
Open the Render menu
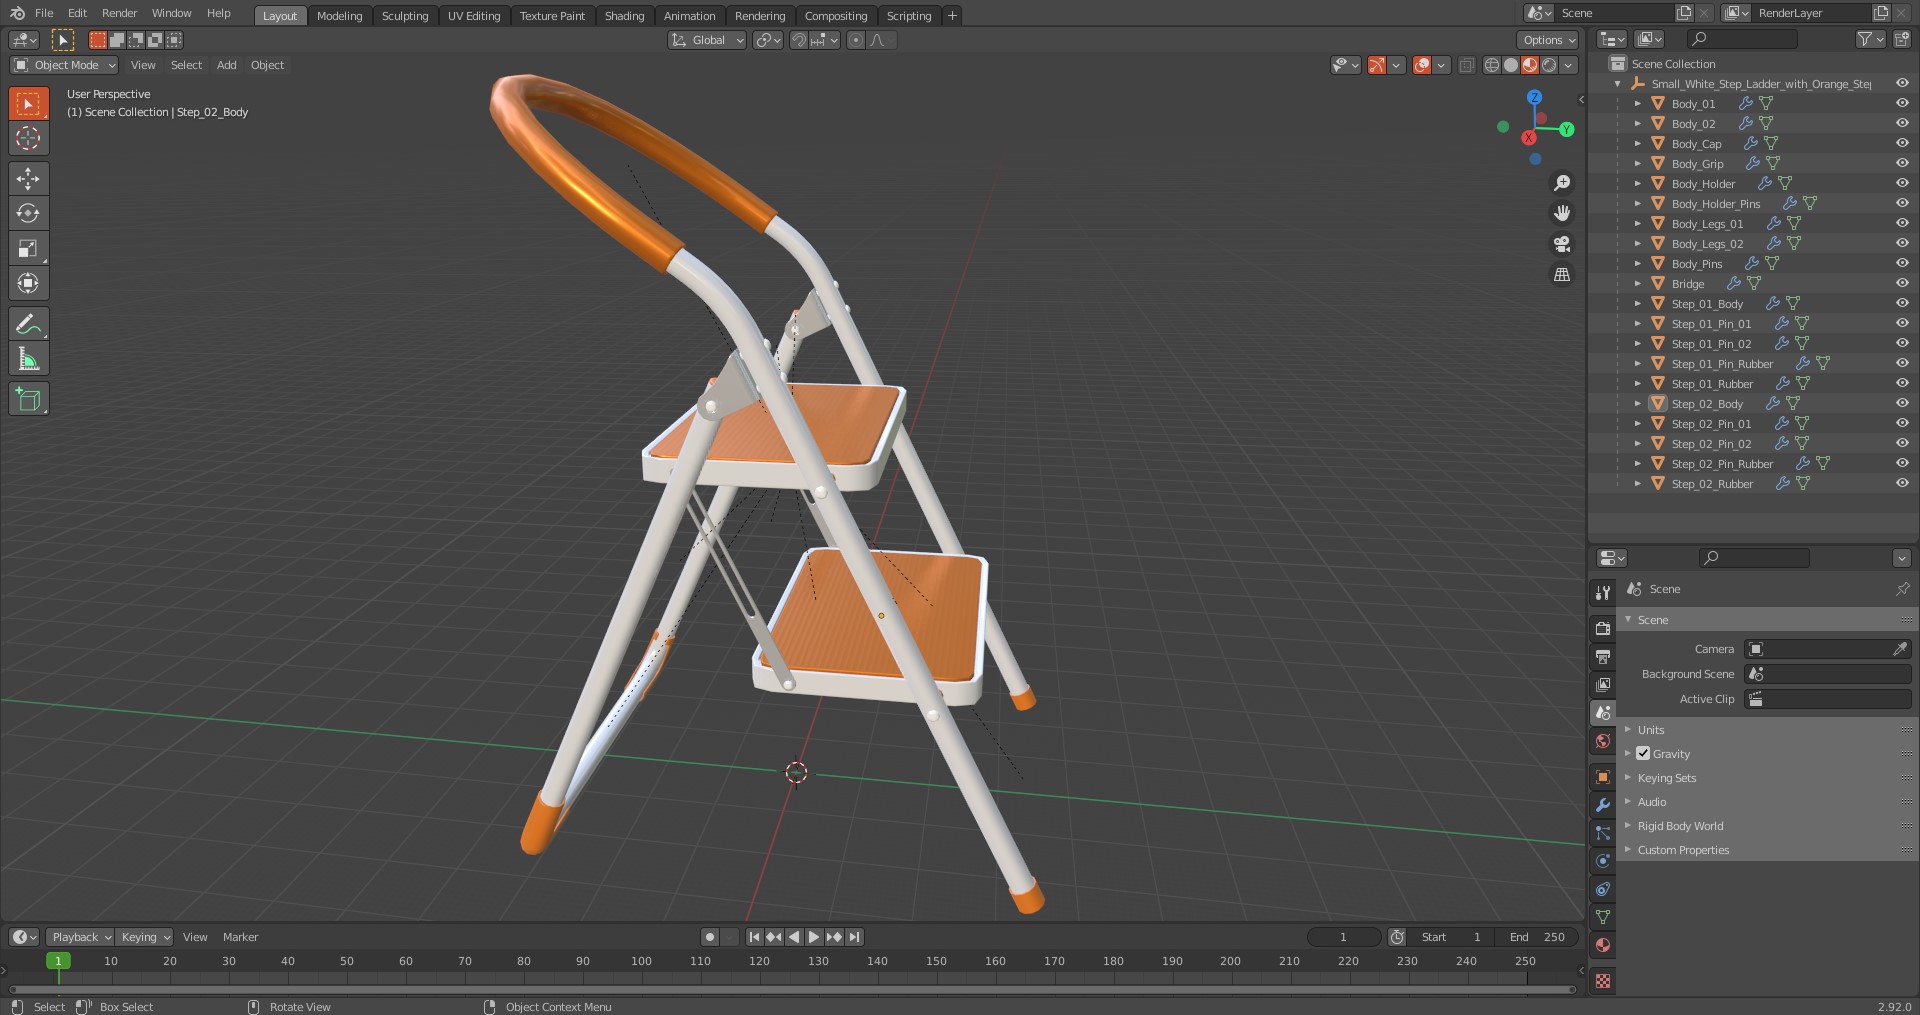coord(119,13)
